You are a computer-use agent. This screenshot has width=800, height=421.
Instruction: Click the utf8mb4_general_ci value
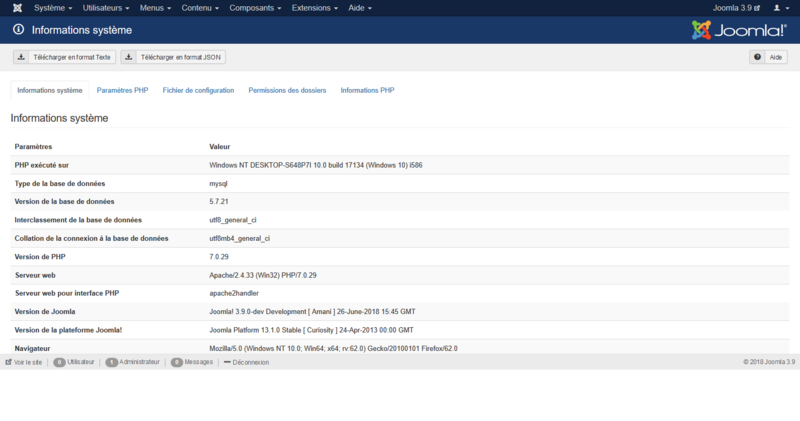point(239,238)
